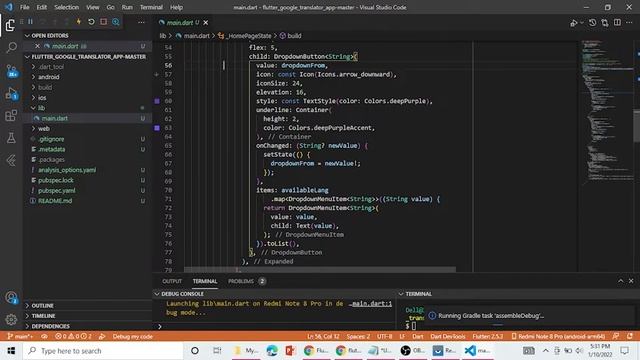Split the editor right
640x360 pixels.
coord(617,22)
